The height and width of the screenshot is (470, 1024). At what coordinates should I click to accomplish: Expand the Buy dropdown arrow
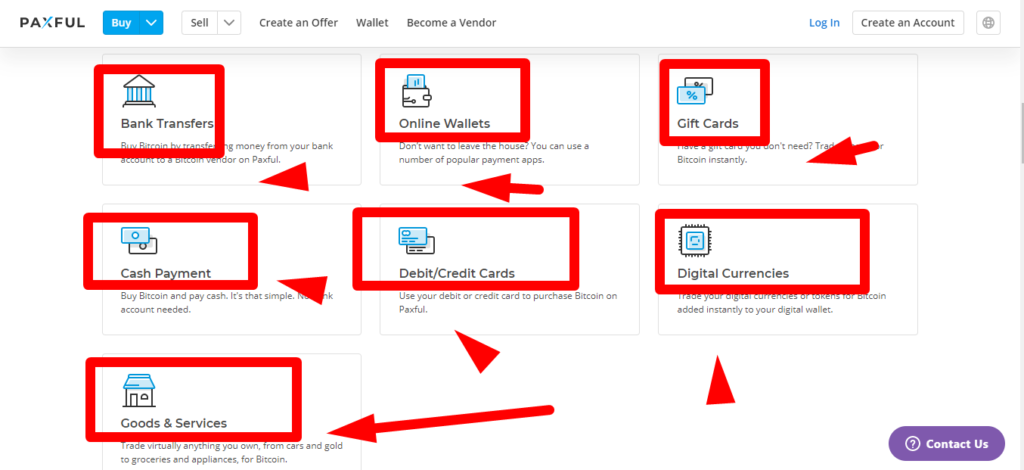(x=151, y=23)
